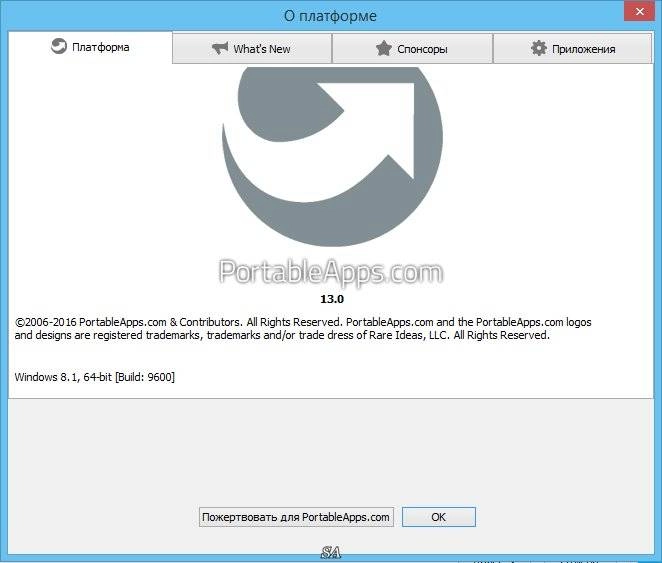This screenshot has width=662, height=563.
Task: Click the gear icon on Приложения
Action: 539,48
